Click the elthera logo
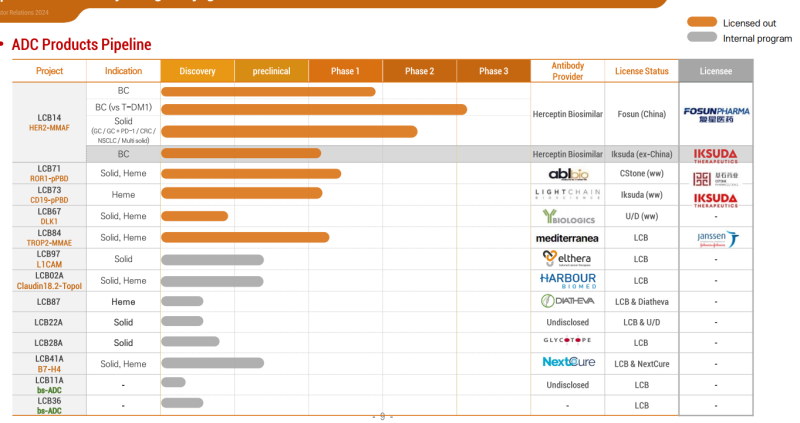 pos(567,259)
